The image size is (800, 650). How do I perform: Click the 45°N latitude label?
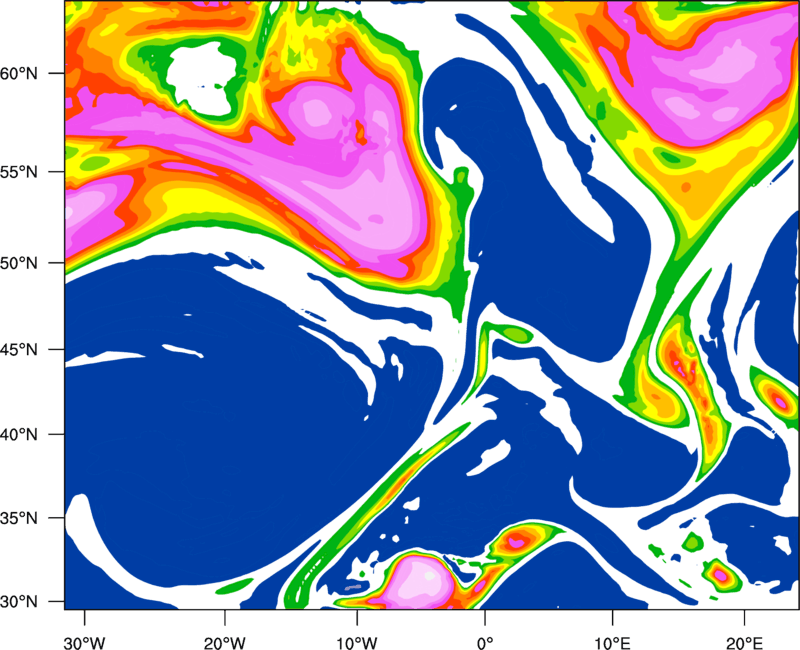(x=19, y=350)
